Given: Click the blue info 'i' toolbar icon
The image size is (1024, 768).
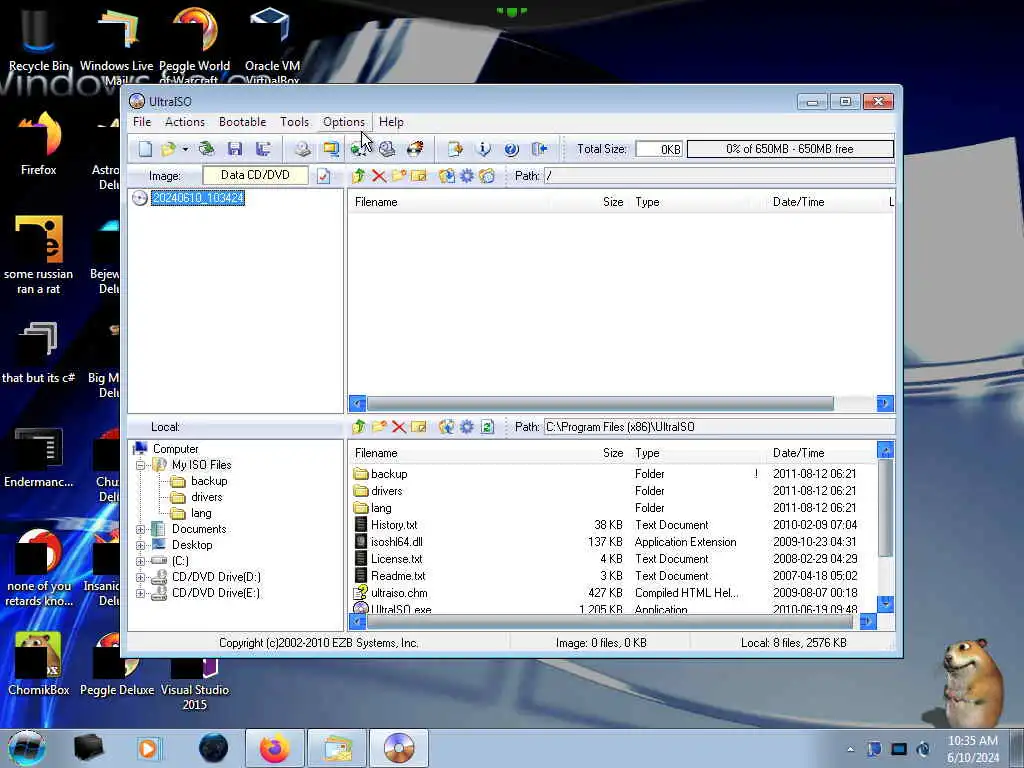Looking at the screenshot, I should [483, 149].
